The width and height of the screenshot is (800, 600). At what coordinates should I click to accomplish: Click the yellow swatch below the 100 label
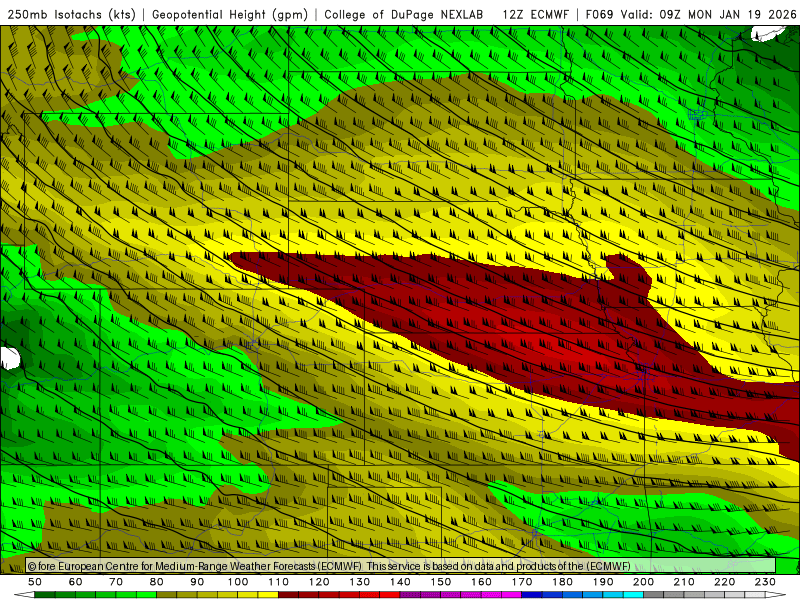click(248, 595)
